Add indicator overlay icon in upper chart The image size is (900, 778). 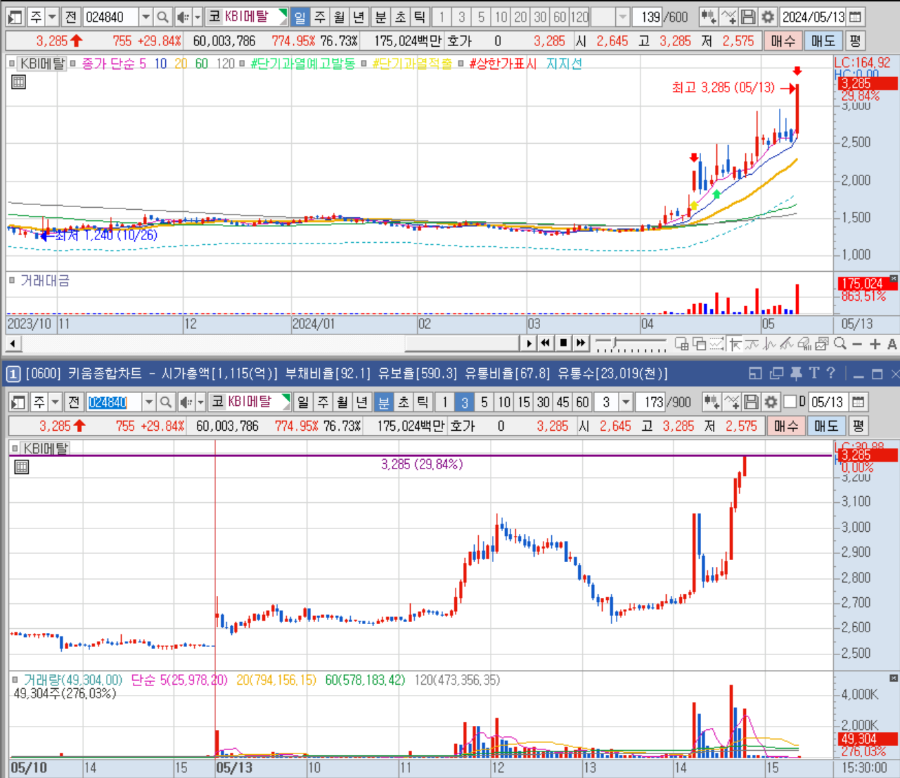tap(728, 17)
